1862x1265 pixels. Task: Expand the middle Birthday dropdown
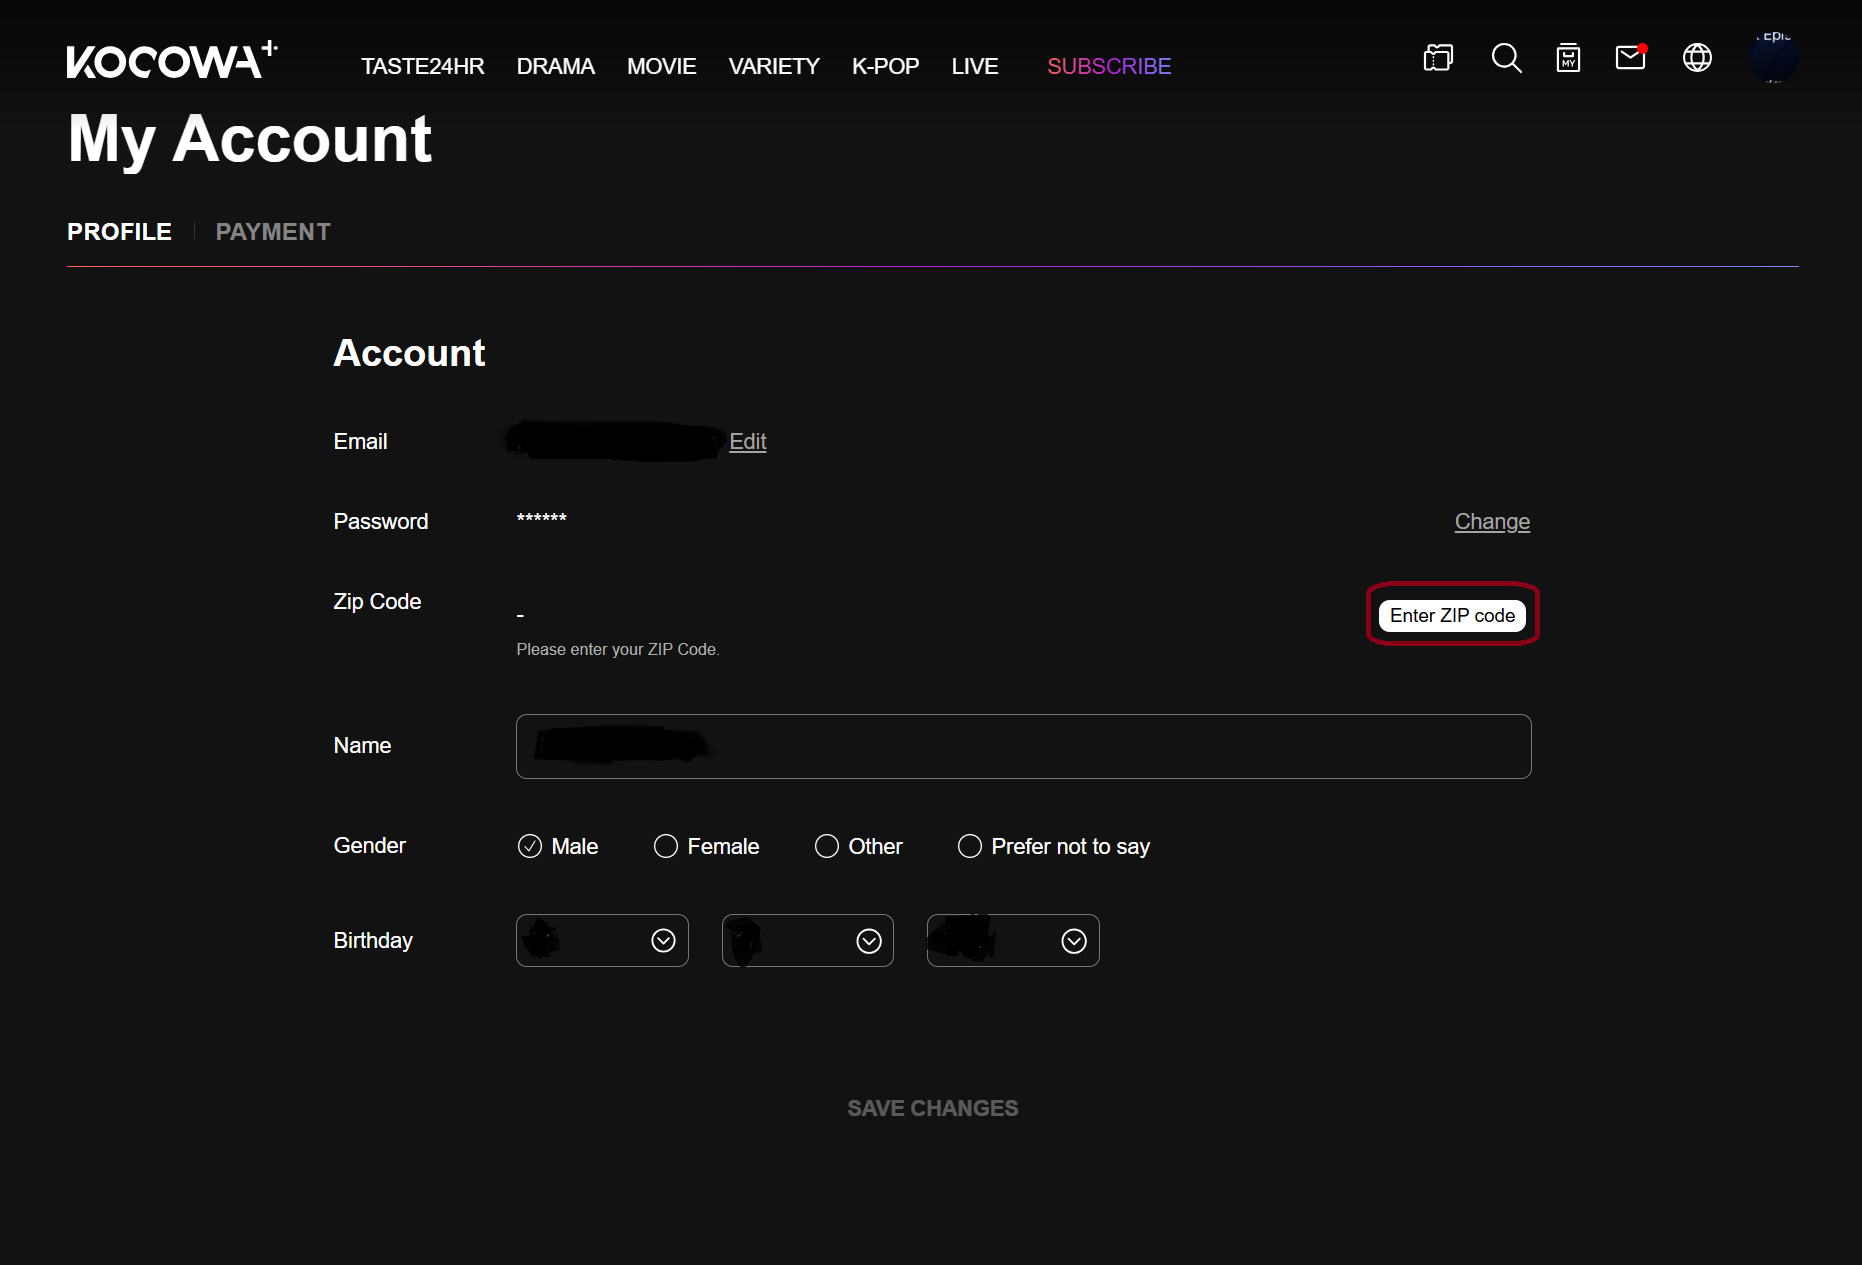[x=808, y=941]
